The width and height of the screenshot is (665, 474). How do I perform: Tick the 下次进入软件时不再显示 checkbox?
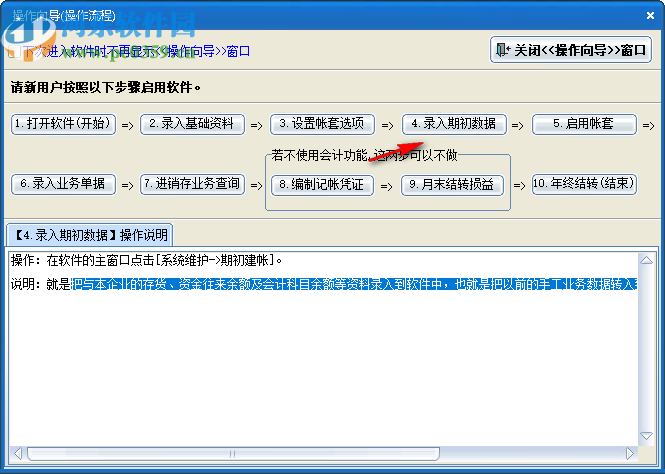(x=14, y=52)
